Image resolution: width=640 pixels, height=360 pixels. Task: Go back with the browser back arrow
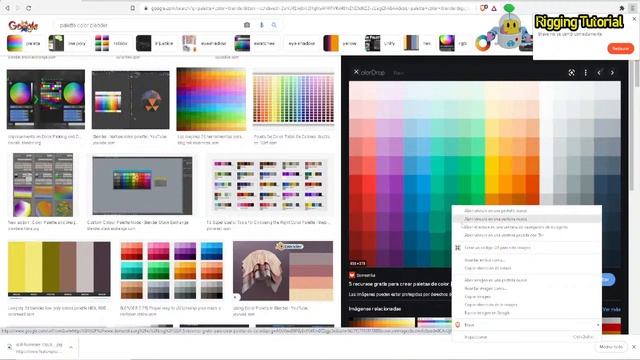click(7, 8)
